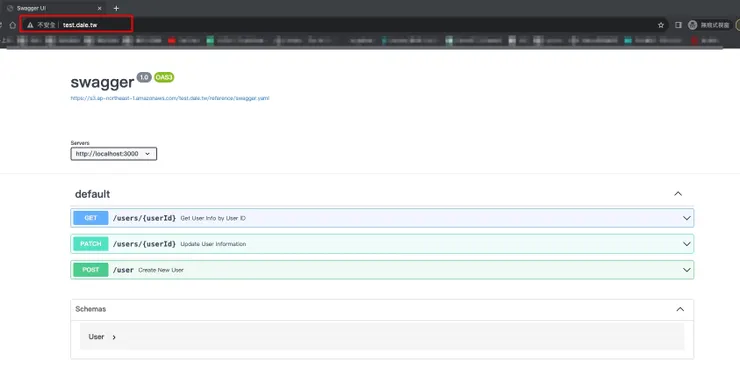Click the swagger title text
Screen dimensions: 740x369
click(x=102, y=83)
